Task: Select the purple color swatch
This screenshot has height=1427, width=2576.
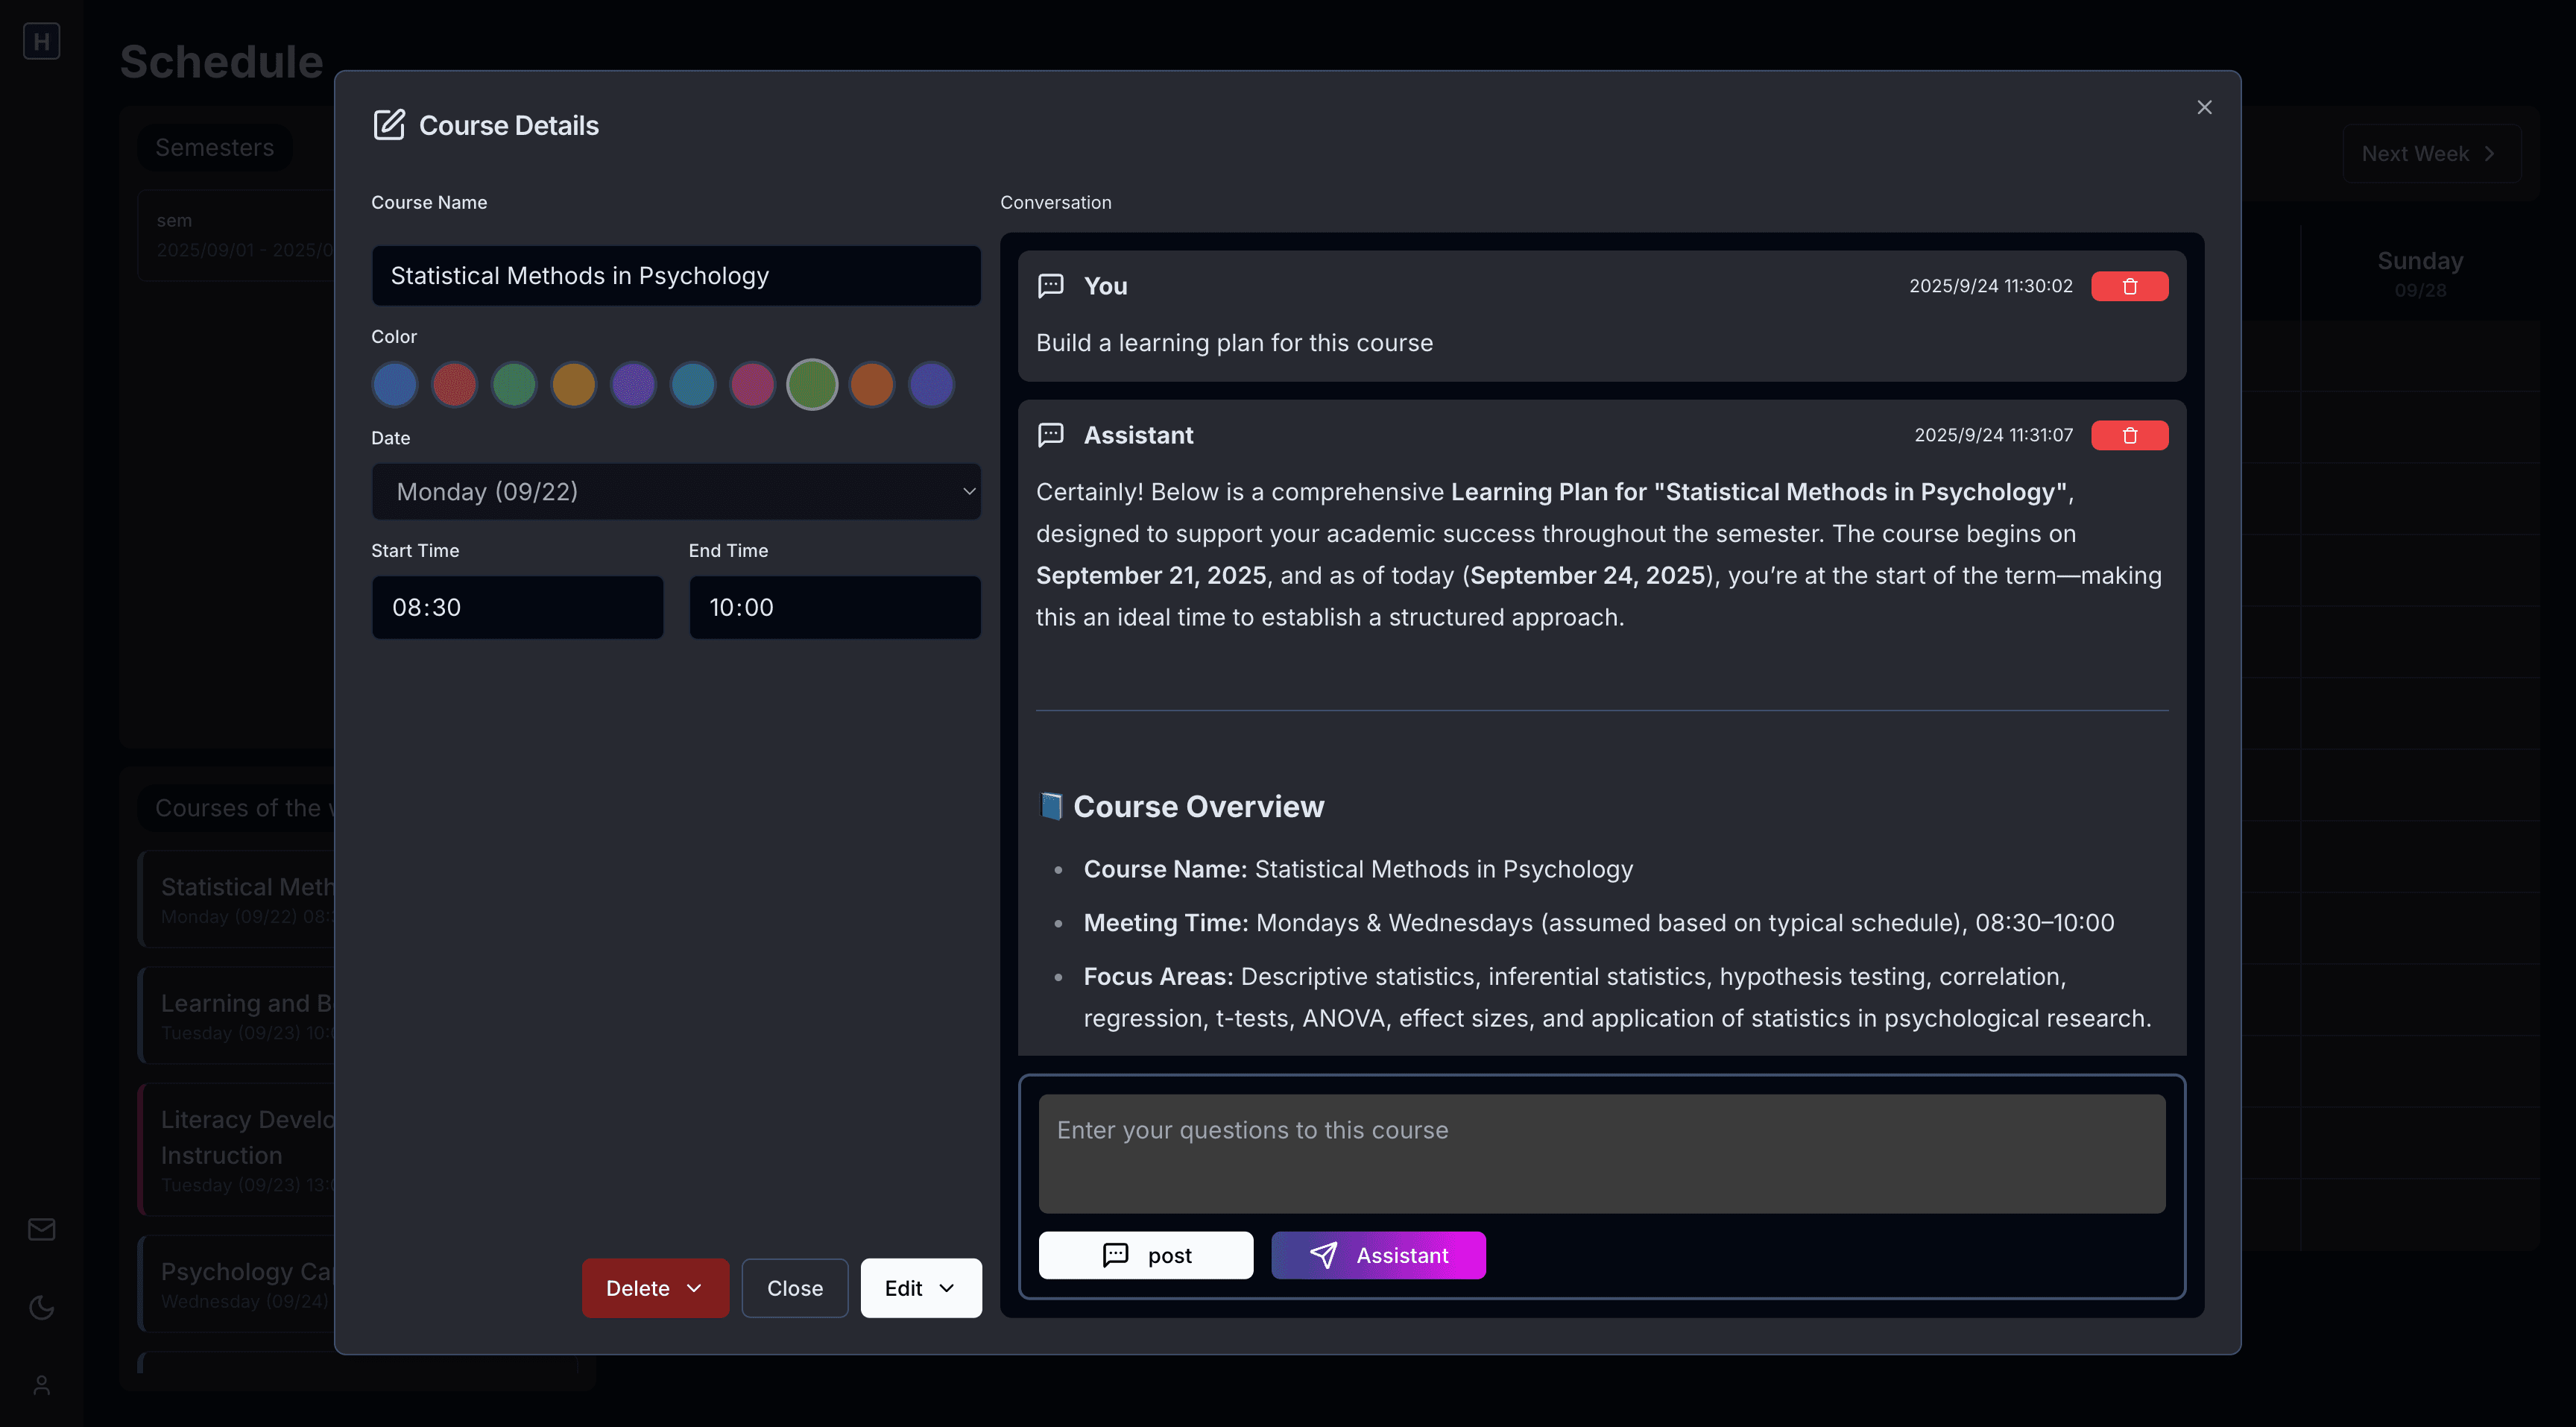Action: click(633, 385)
